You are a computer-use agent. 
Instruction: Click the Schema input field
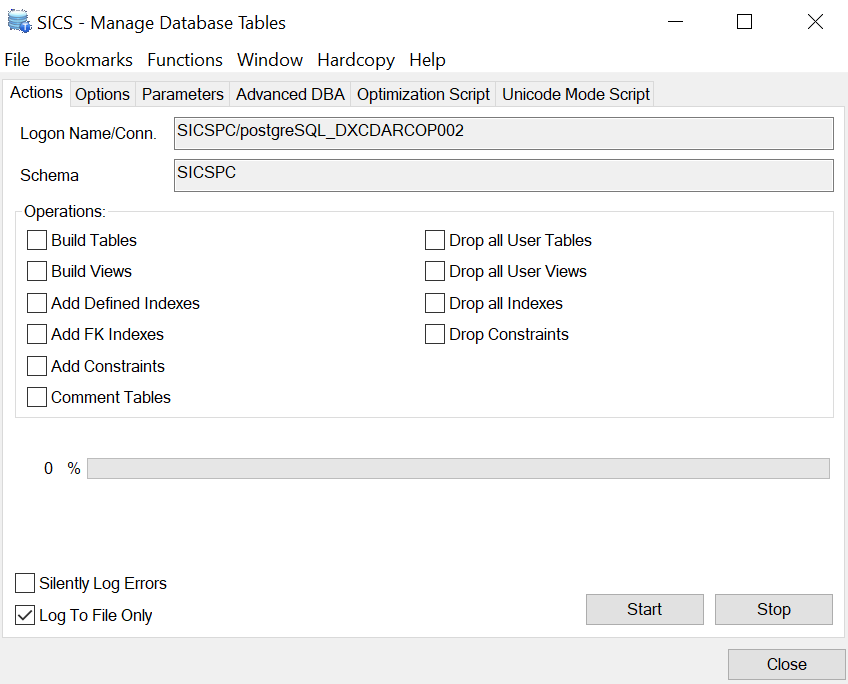500,175
